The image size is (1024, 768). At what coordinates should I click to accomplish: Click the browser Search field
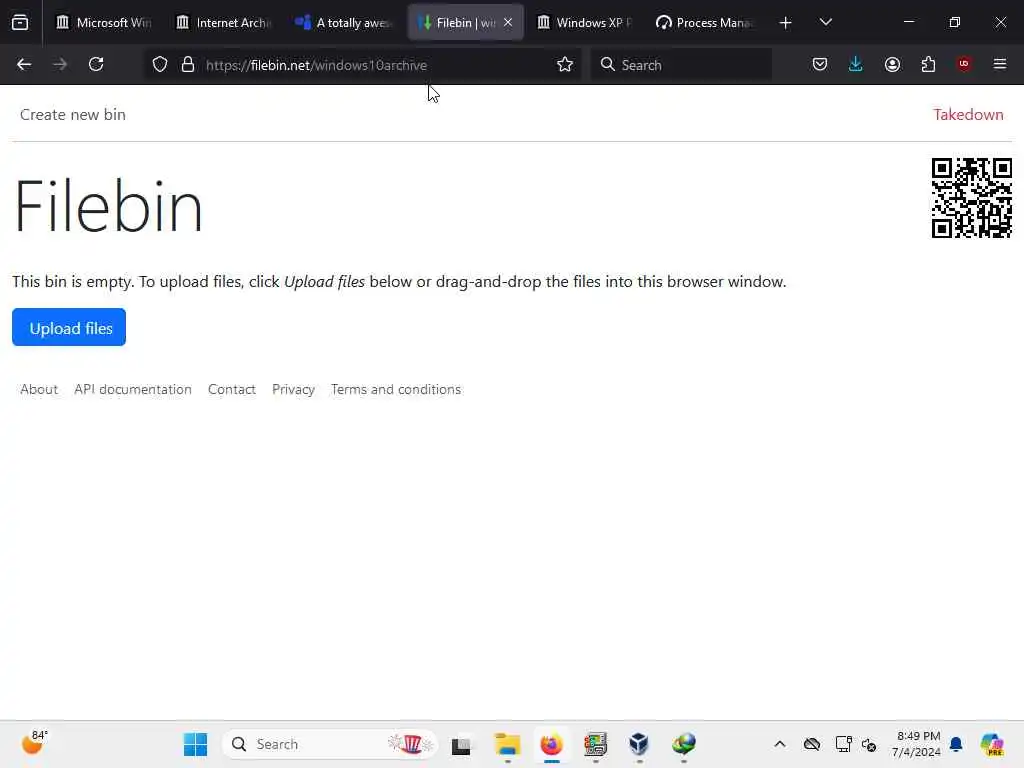coord(680,65)
